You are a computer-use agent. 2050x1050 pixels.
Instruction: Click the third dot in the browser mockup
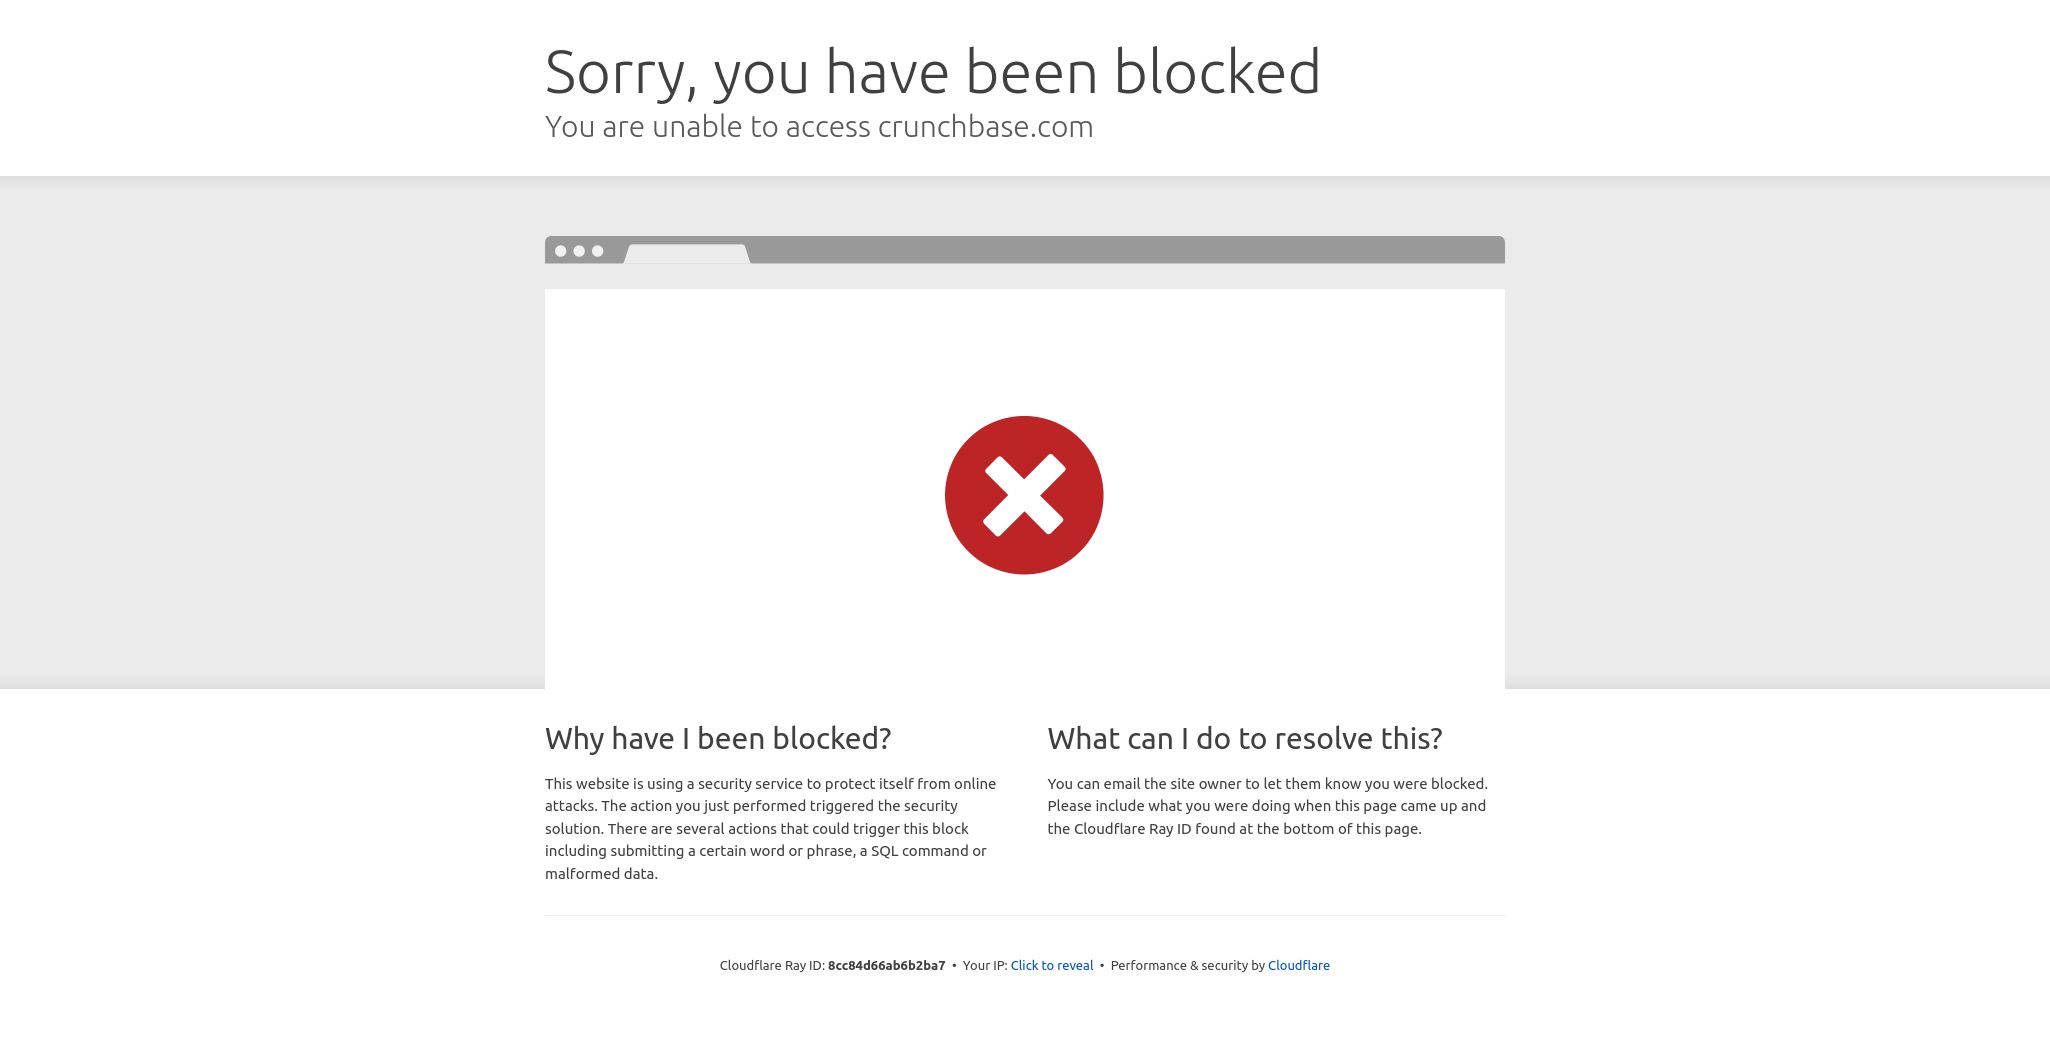coord(597,251)
